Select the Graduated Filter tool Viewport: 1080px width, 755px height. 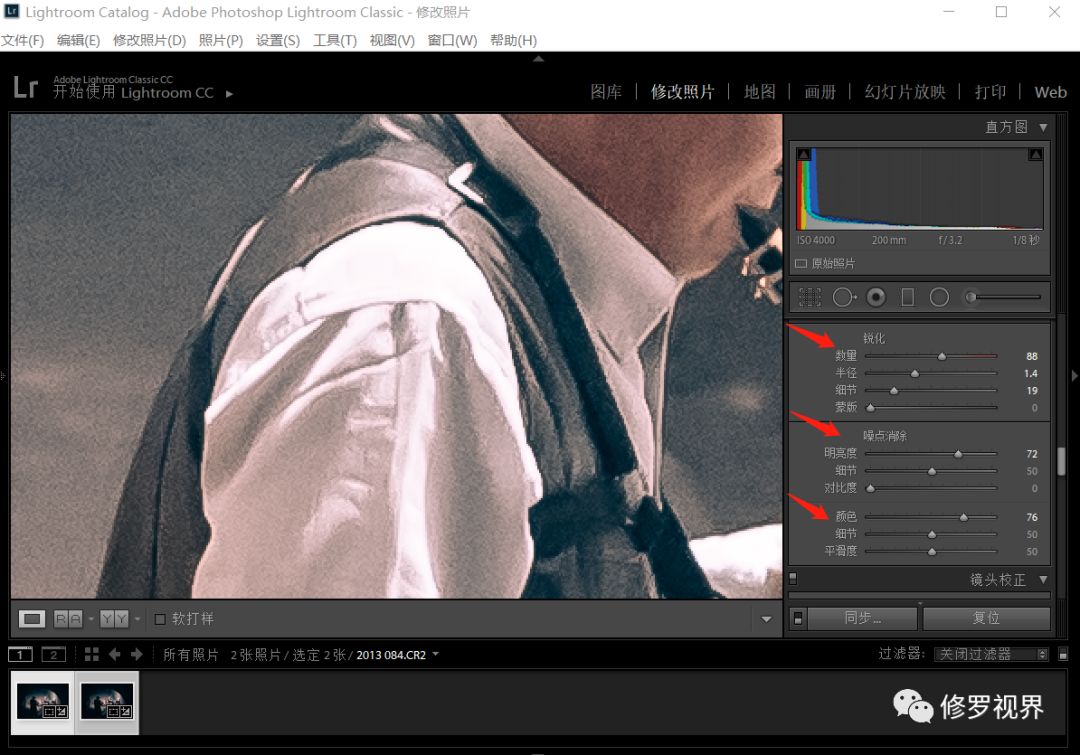click(x=908, y=297)
